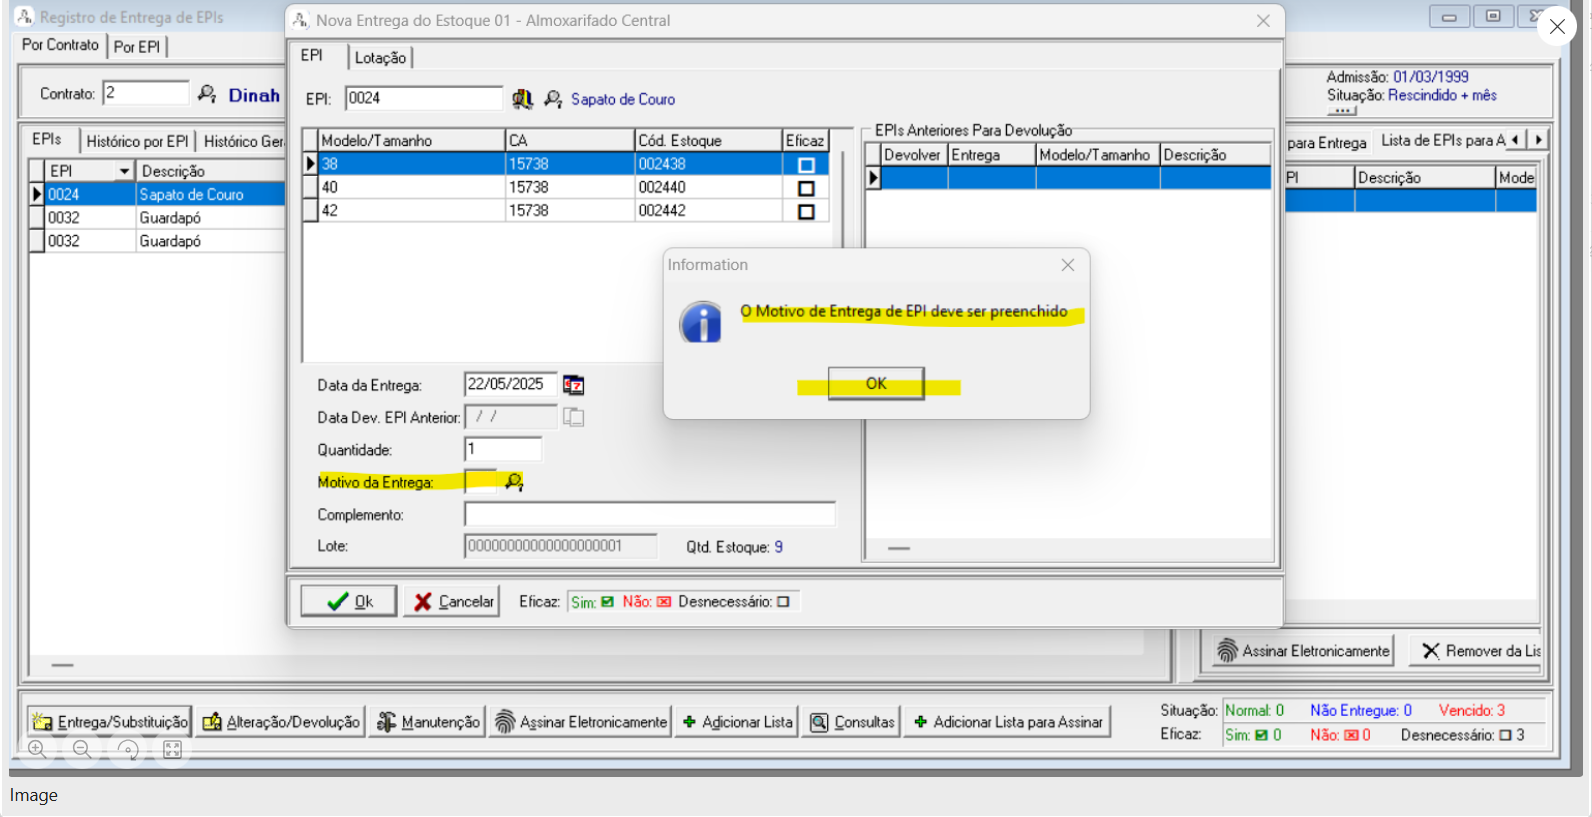This screenshot has height=817, width=1592.
Task: Open the EPI column dropdown arrow
Action: pyautogui.click(x=124, y=171)
